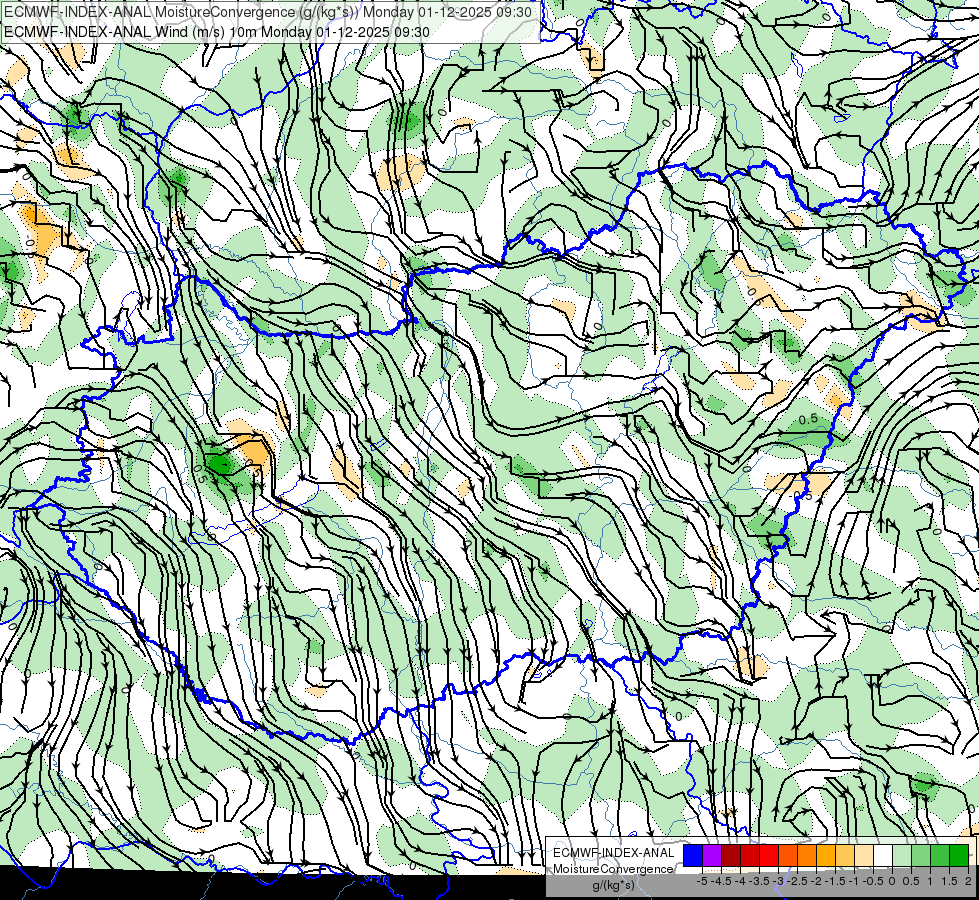The image size is (979, 900).
Task: Click legend label ECMWF-INDEX-ANAL
Action: 614,853
